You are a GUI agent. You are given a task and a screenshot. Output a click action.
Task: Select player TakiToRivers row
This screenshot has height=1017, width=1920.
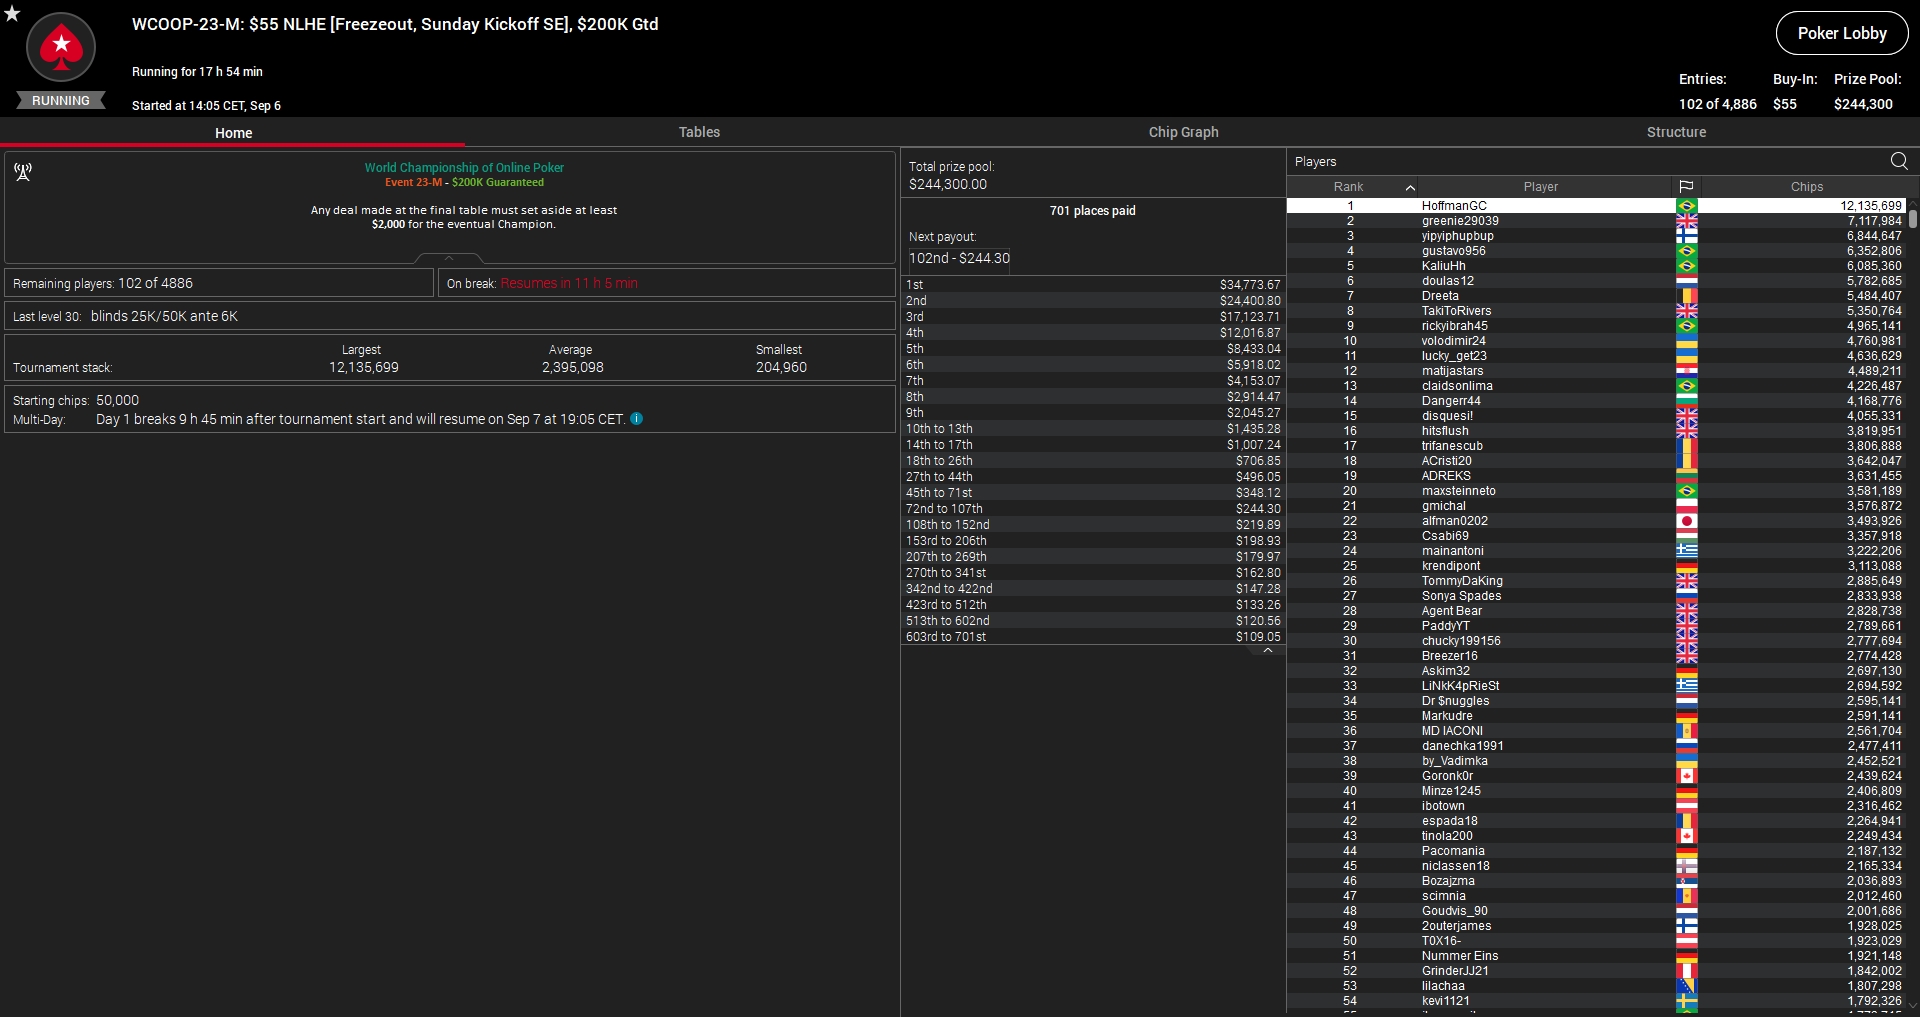coord(1596,311)
